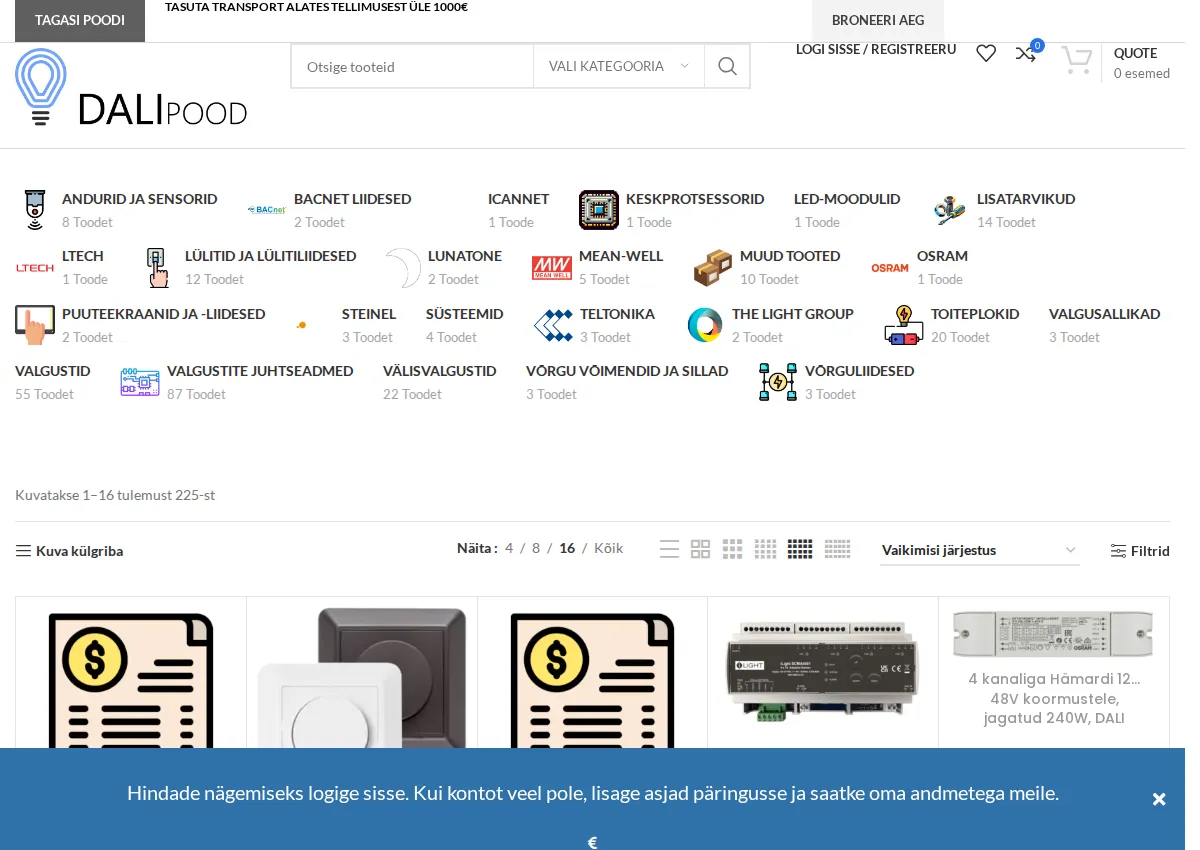
Task: Click the Quote cart label
Action: [1135, 53]
